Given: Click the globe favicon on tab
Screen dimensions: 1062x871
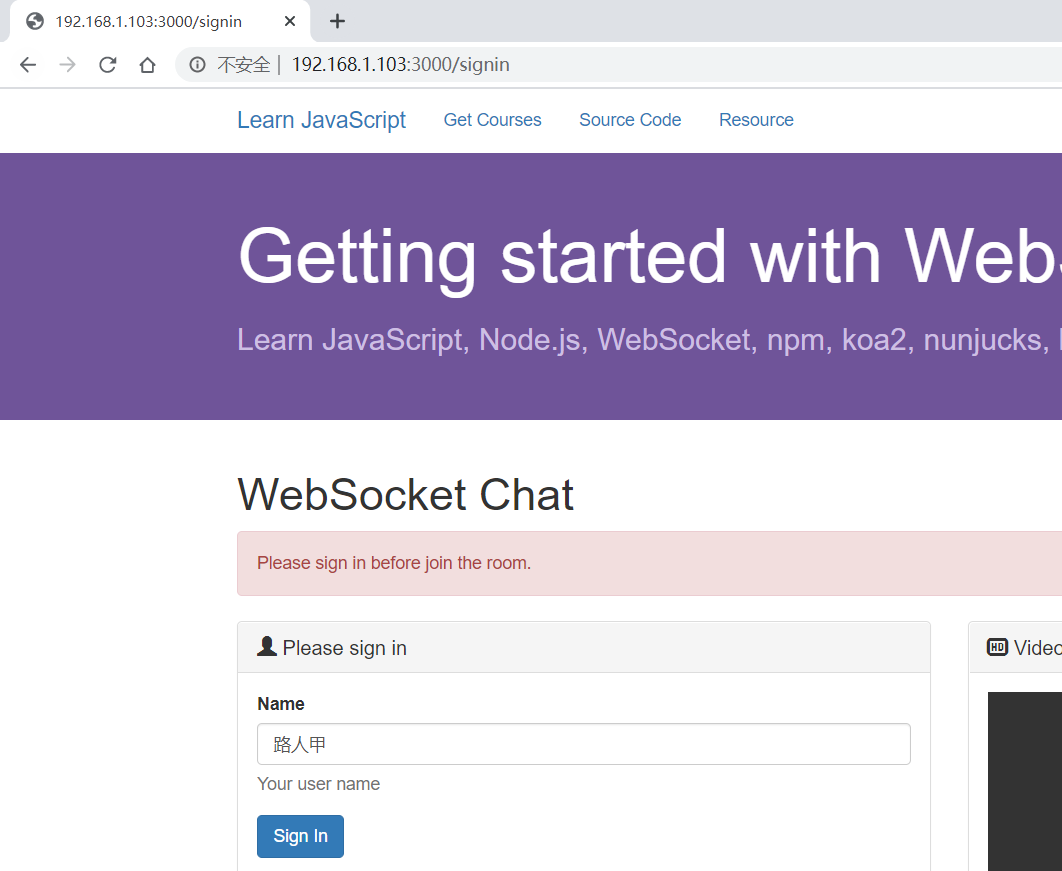Looking at the screenshot, I should 35,22.
